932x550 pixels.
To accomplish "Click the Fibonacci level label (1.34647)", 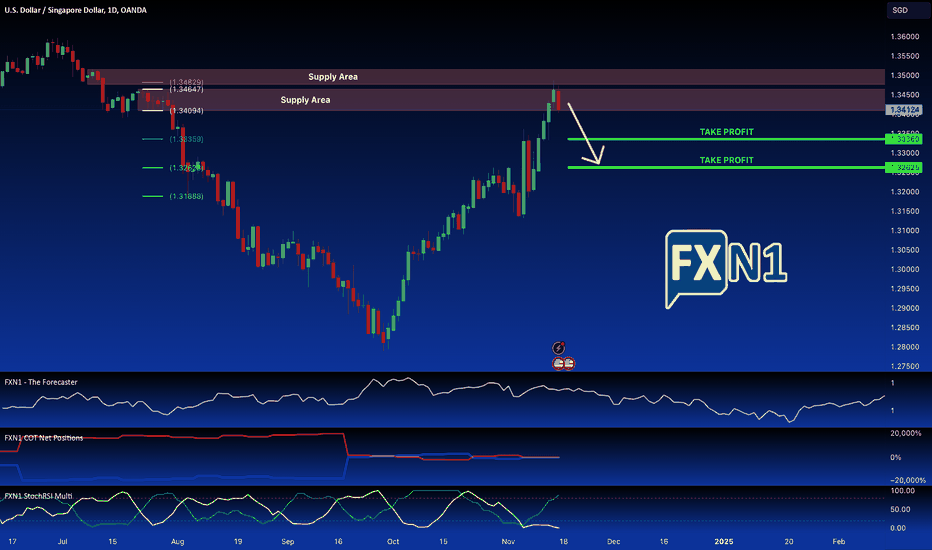I will [x=187, y=89].
